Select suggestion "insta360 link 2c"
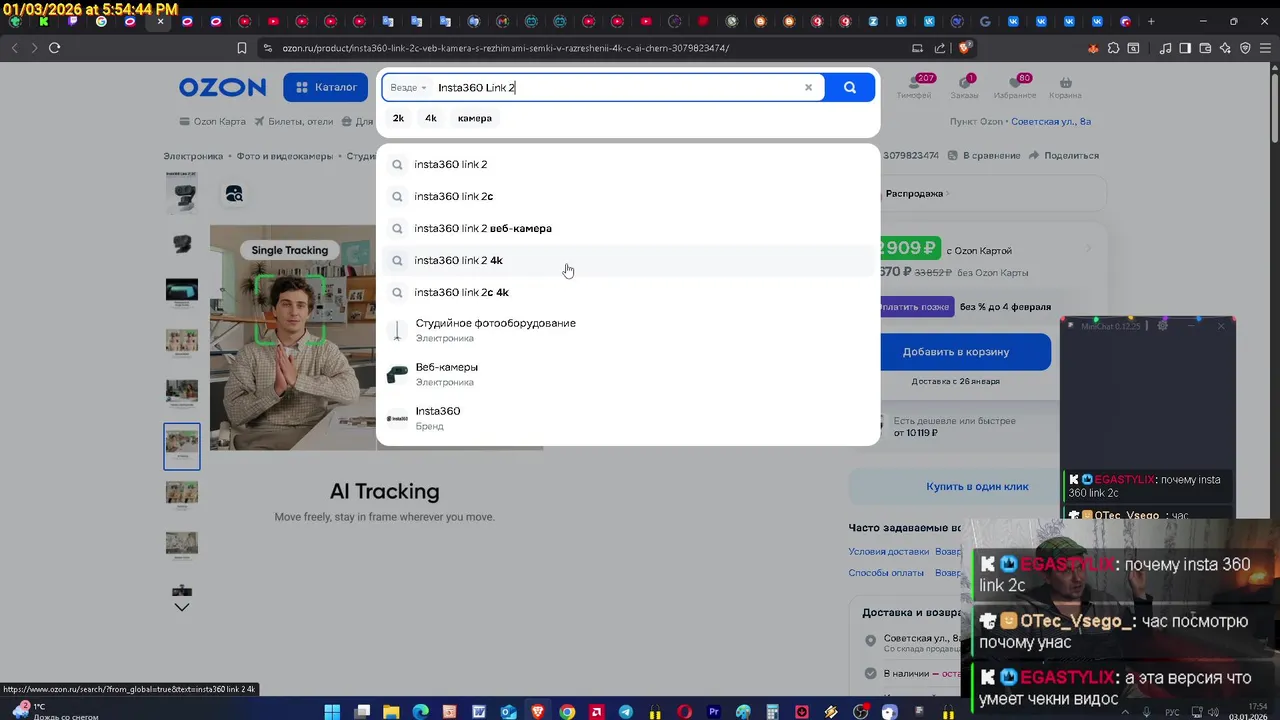 coord(628,196)
